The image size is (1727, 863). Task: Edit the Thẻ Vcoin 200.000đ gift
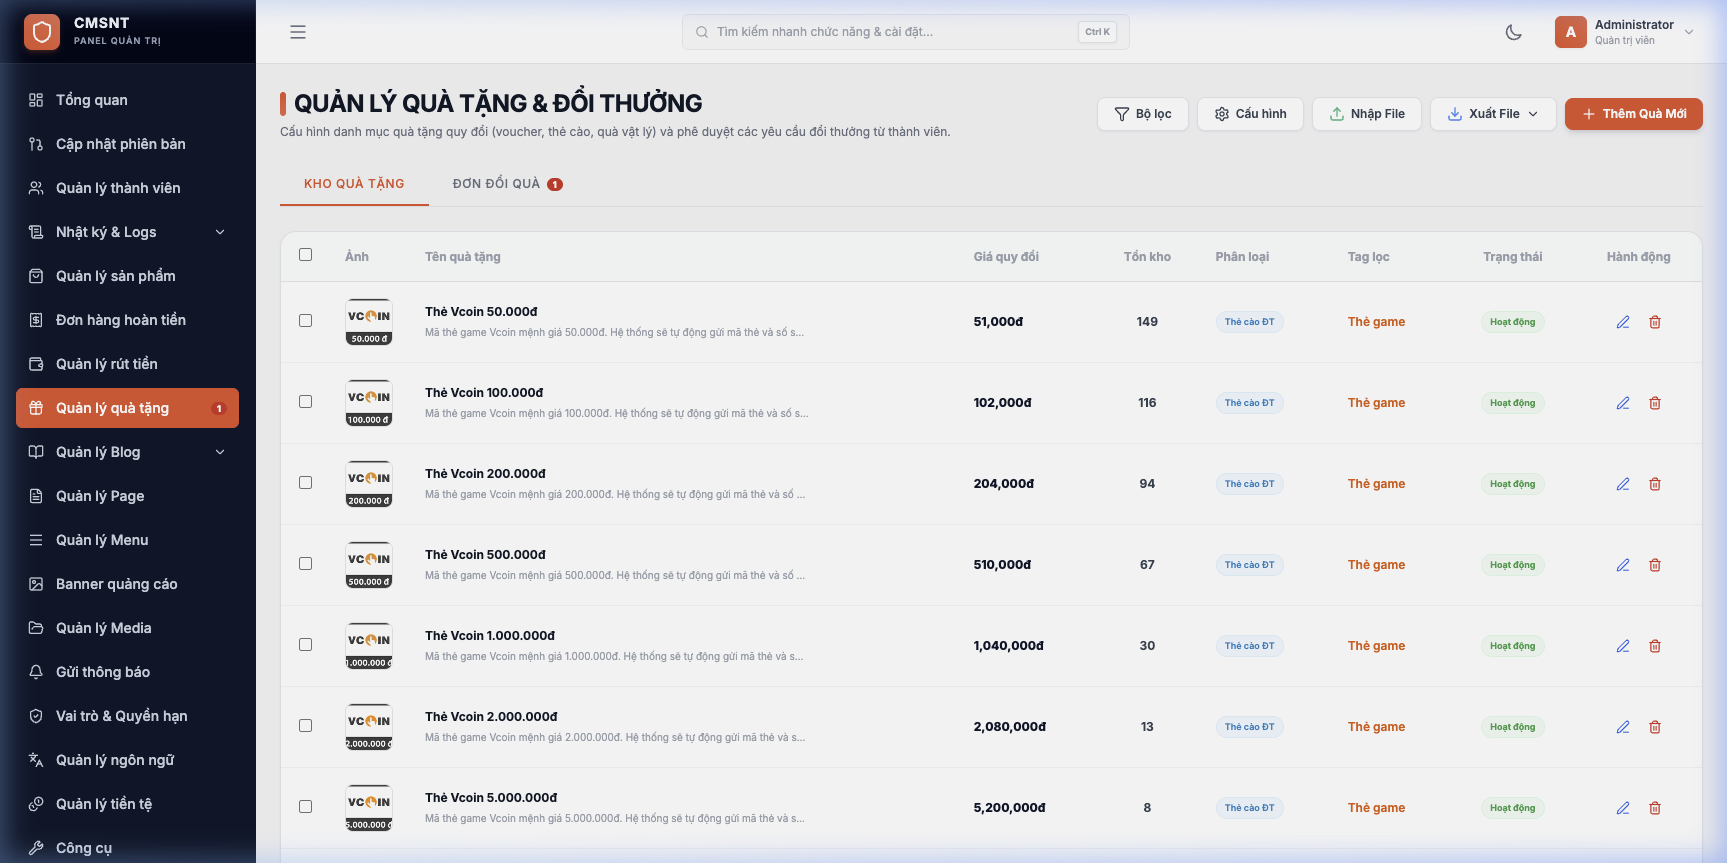(1623, 484)
